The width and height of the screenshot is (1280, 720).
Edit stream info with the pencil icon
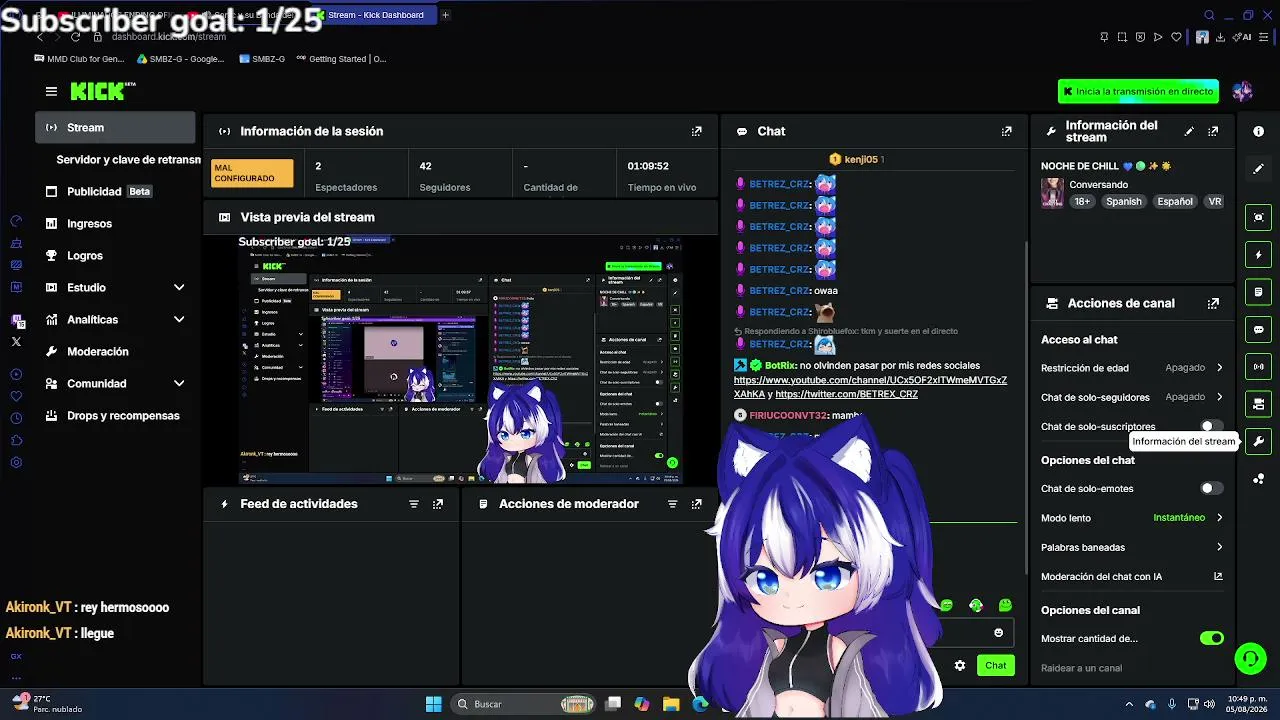[x=1189, y=131]
